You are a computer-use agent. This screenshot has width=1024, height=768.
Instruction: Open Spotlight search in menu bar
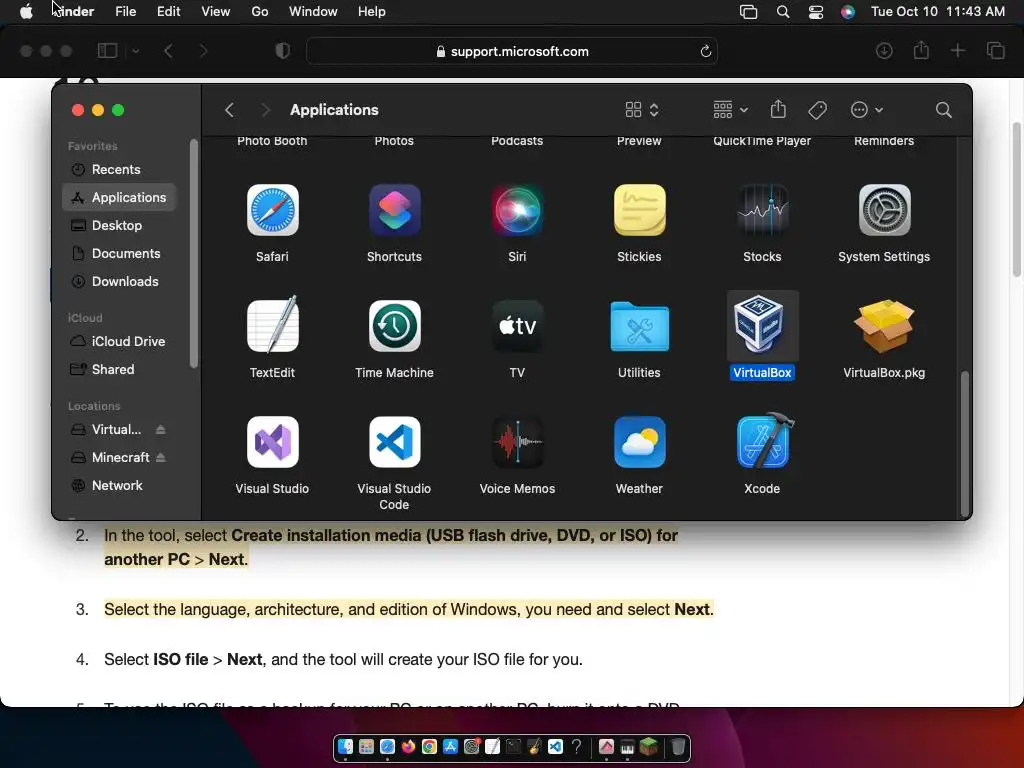pyautogui.click(x=782, y=12)
